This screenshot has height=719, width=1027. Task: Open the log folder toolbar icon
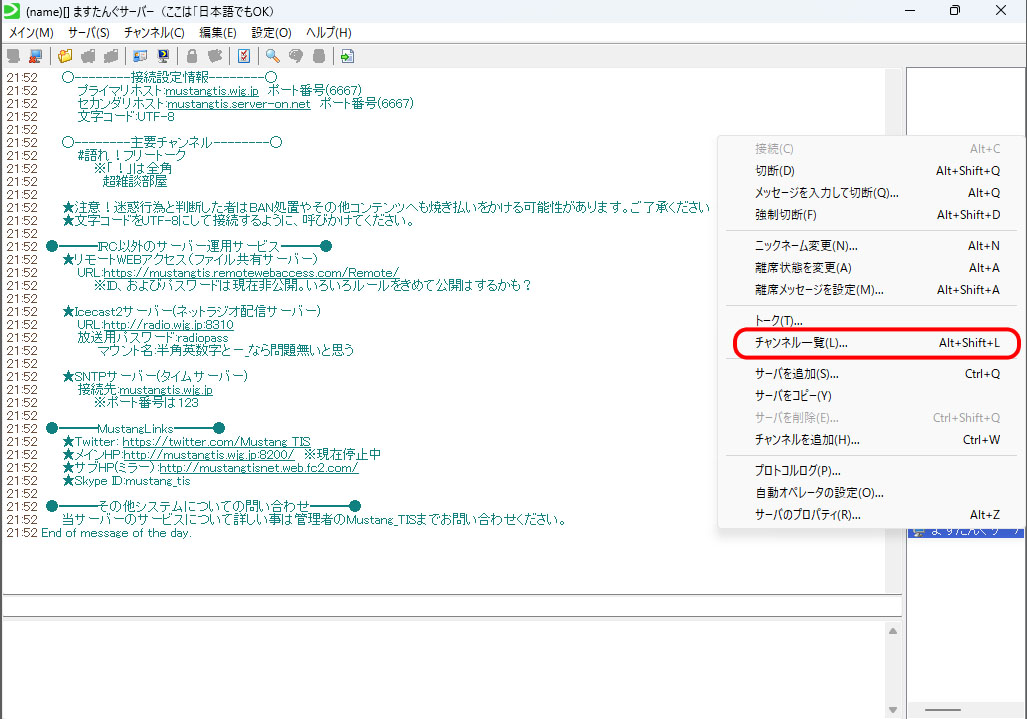tap(65, 56)
